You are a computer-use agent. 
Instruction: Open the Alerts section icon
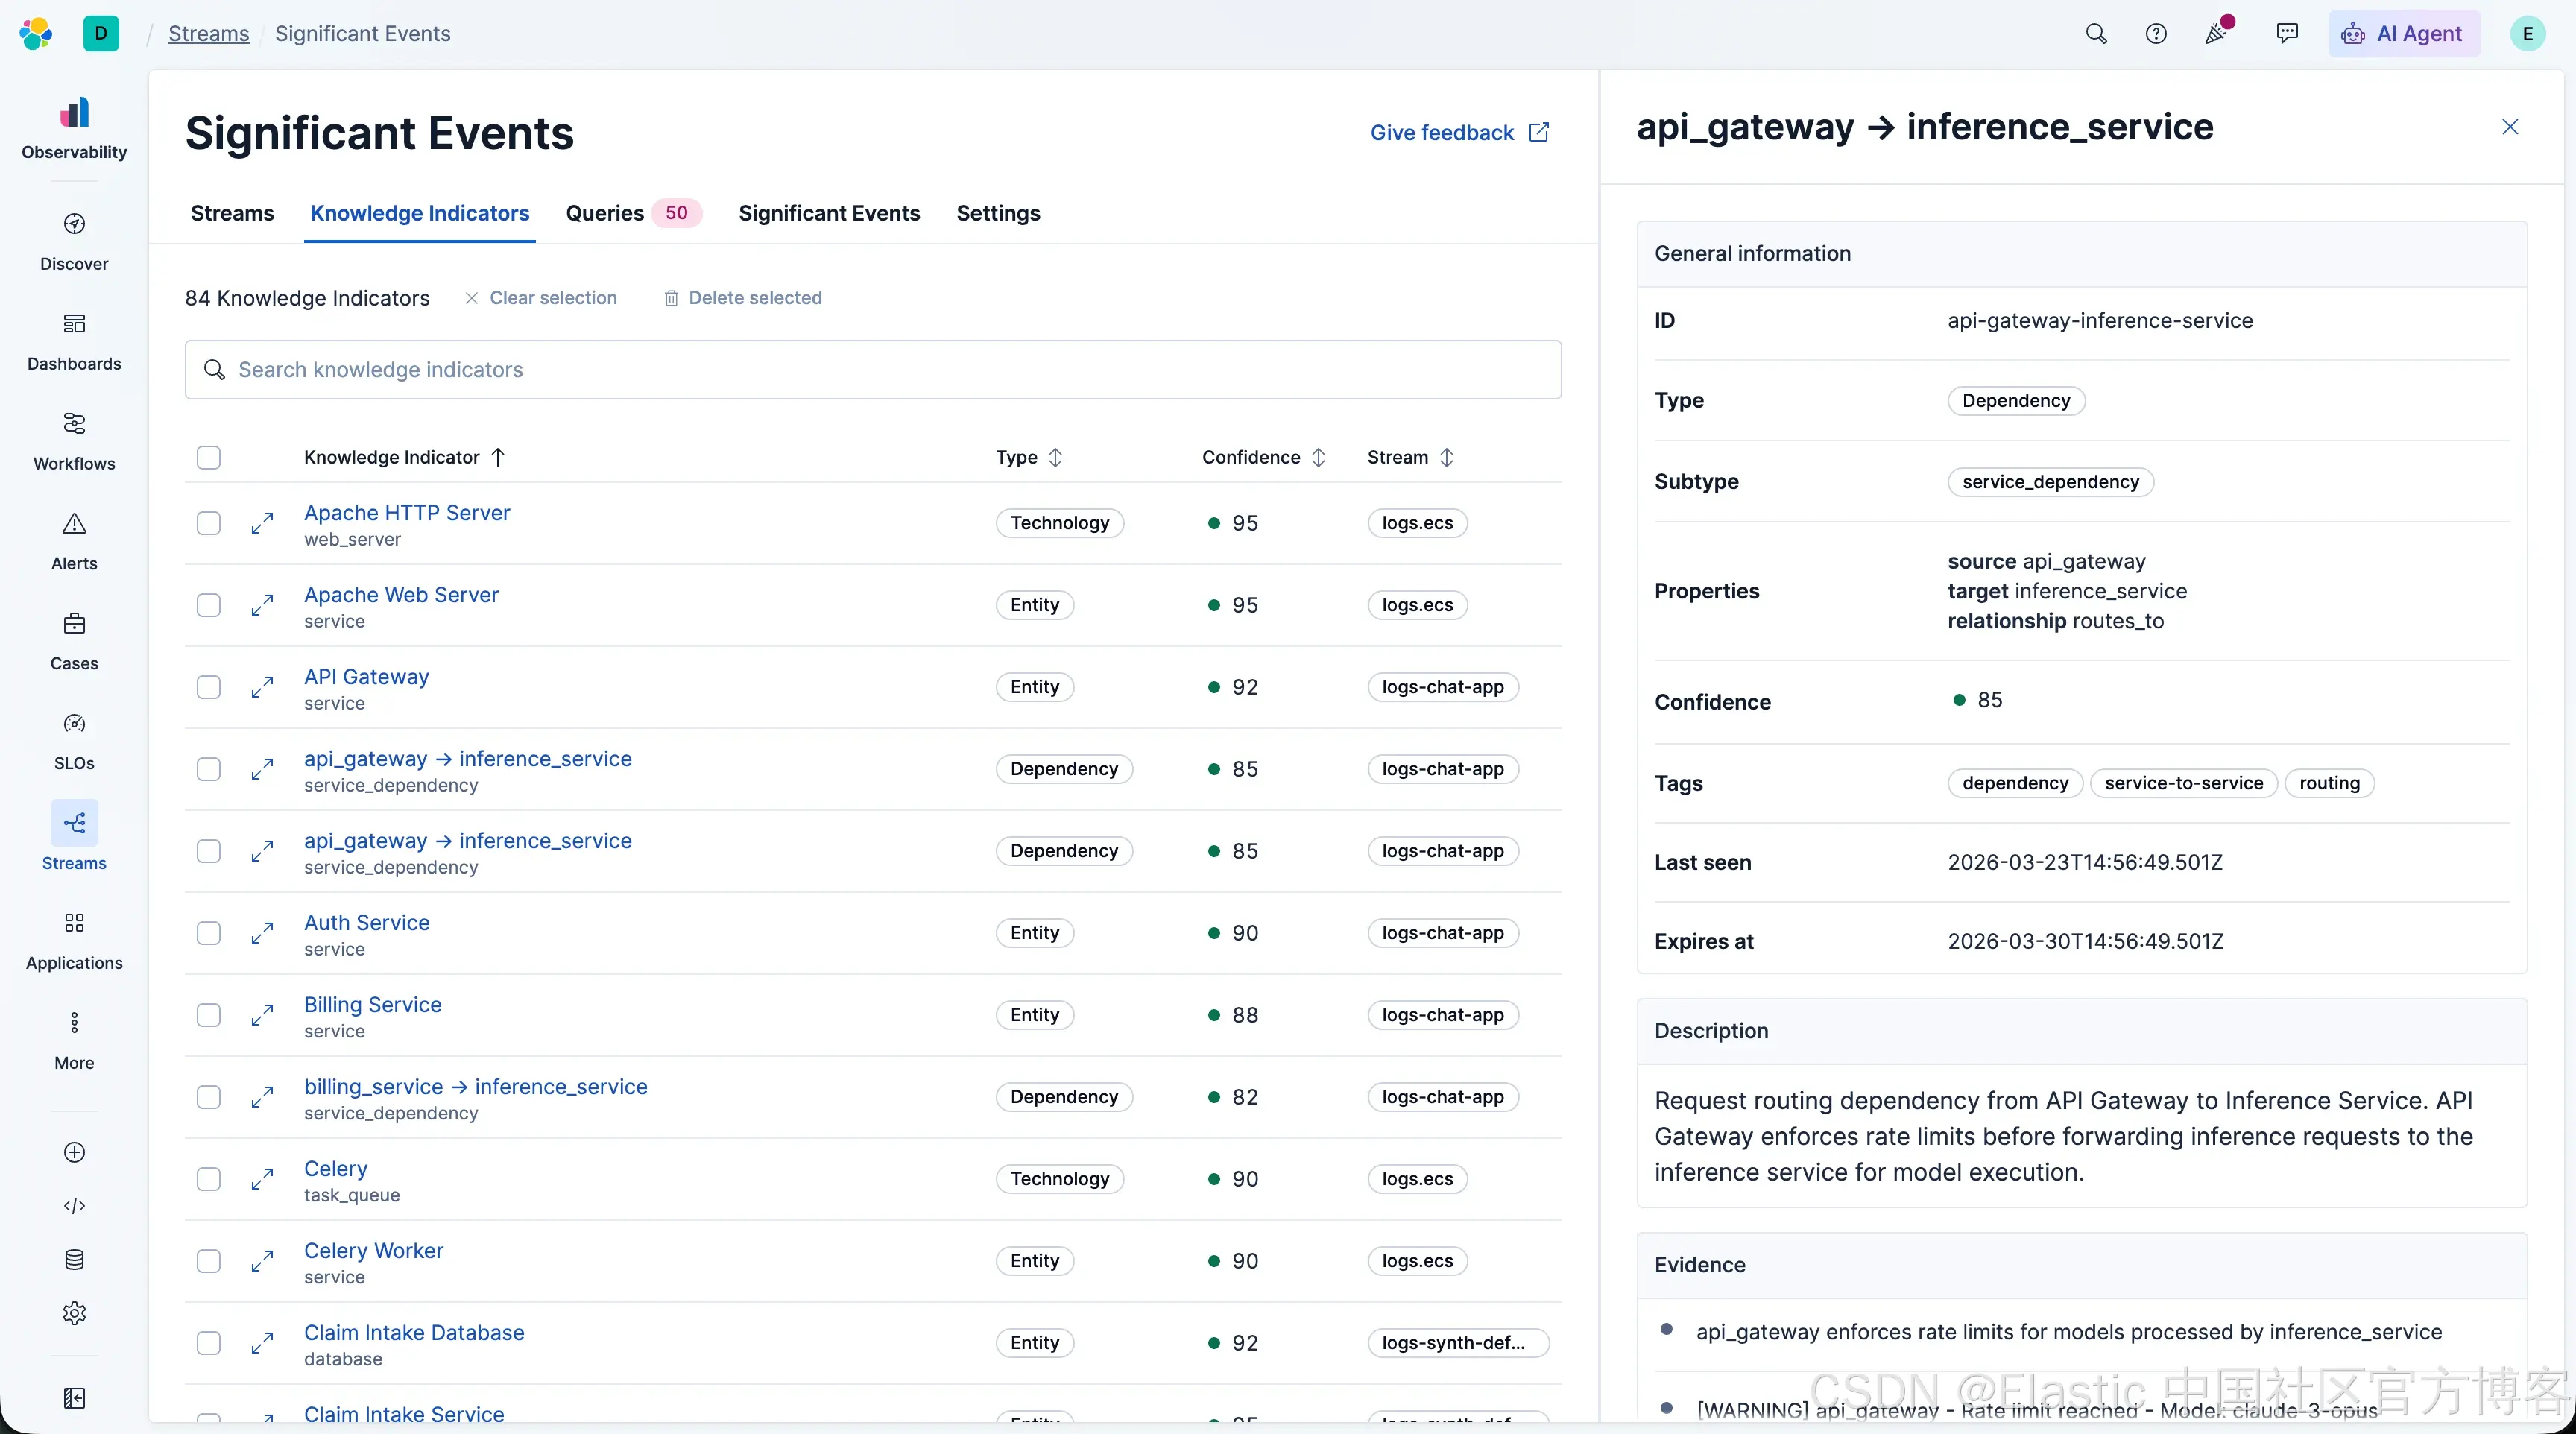point(74,523)
